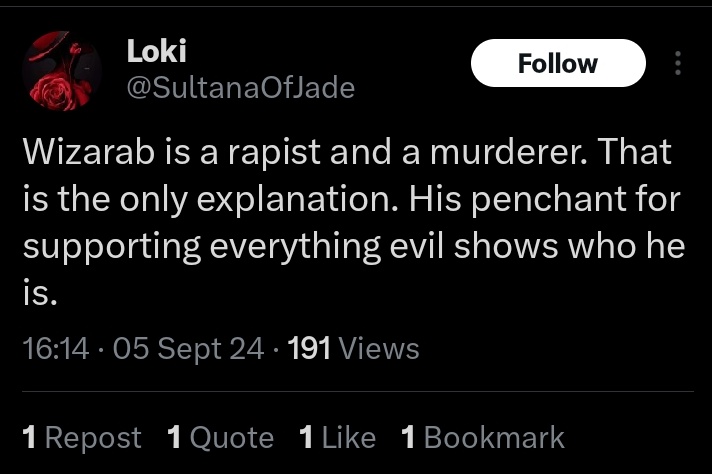View the 1 Repost list
The image size is (712, 474).
click(81, 437)
